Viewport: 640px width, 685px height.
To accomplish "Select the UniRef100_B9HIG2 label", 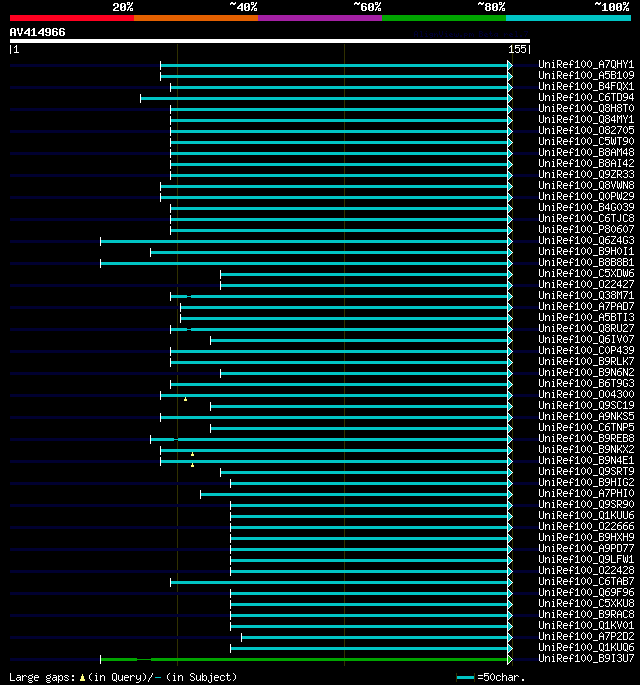I will click(586, 482).
